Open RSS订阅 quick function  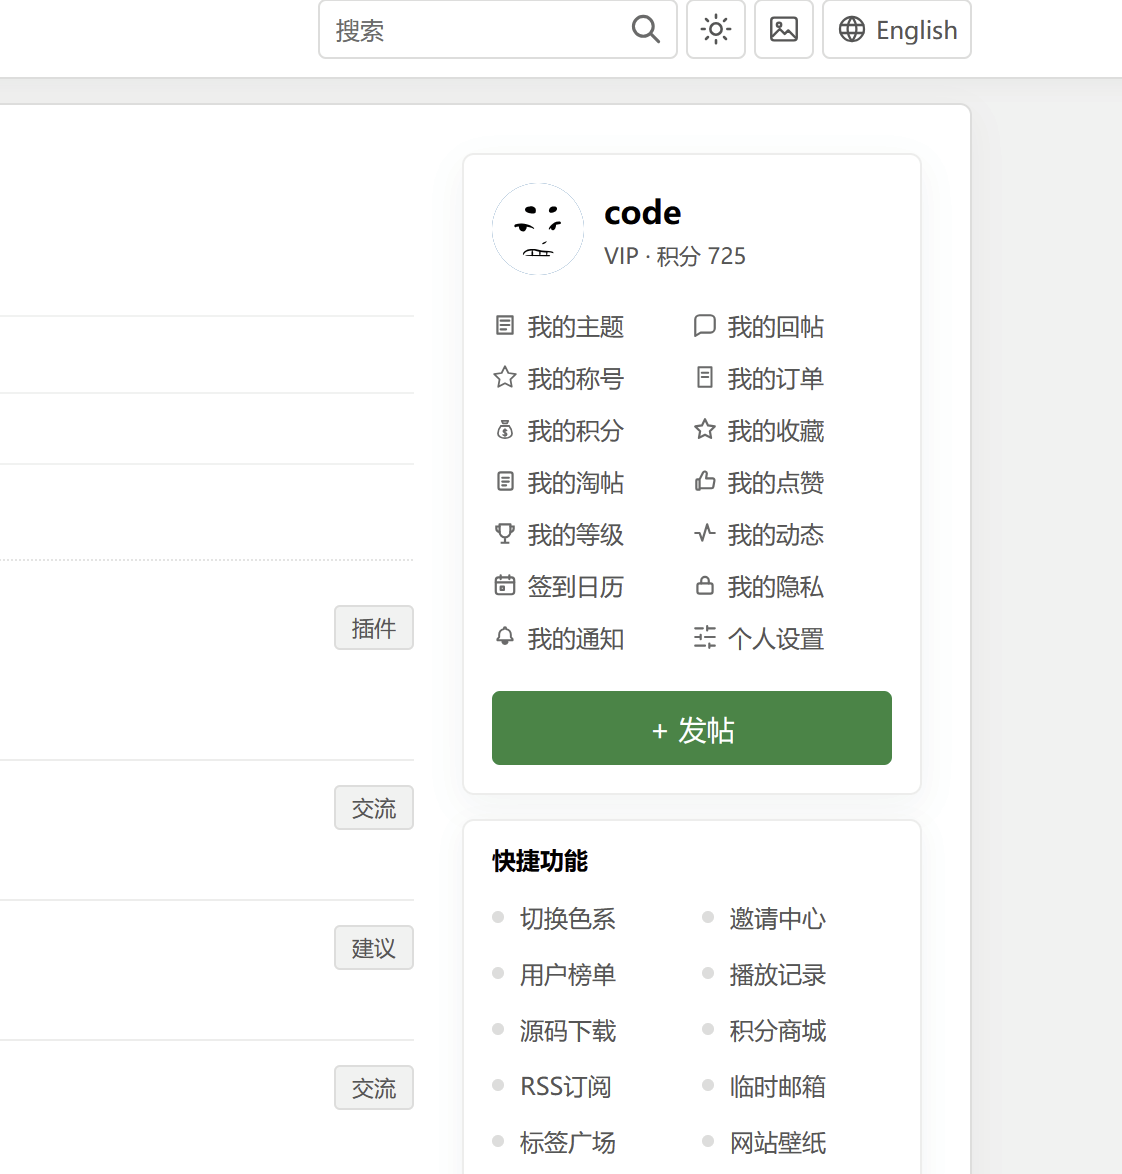(566, 1086)
